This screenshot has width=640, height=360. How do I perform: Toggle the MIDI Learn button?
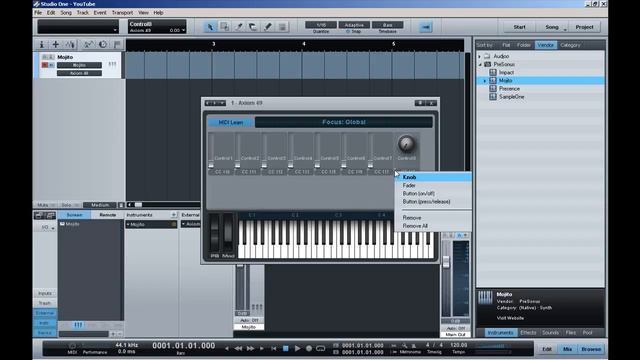click(x=231, y=122)
